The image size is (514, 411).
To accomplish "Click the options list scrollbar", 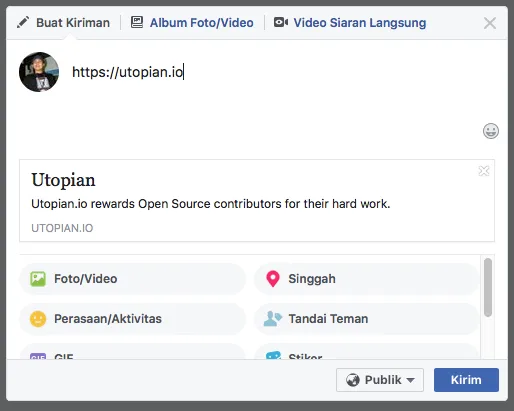I will pos(488,287).
